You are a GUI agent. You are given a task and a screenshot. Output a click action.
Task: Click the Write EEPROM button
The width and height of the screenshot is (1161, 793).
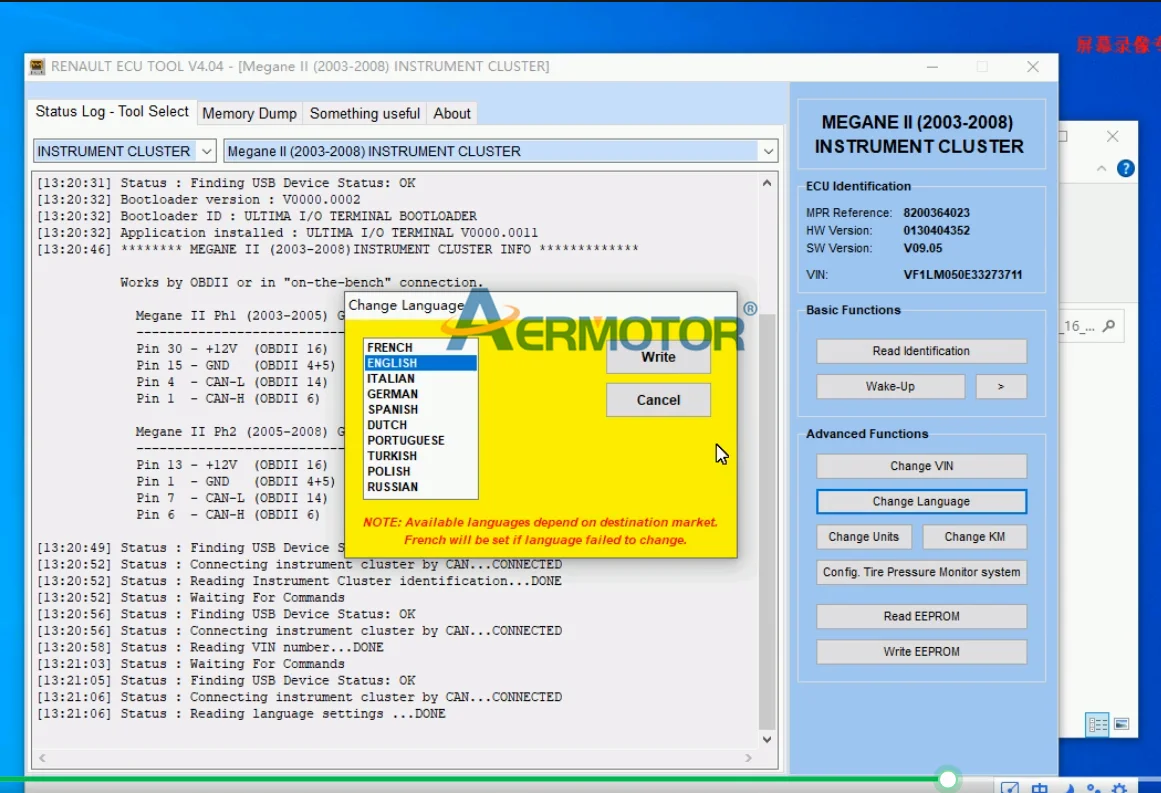921,652
